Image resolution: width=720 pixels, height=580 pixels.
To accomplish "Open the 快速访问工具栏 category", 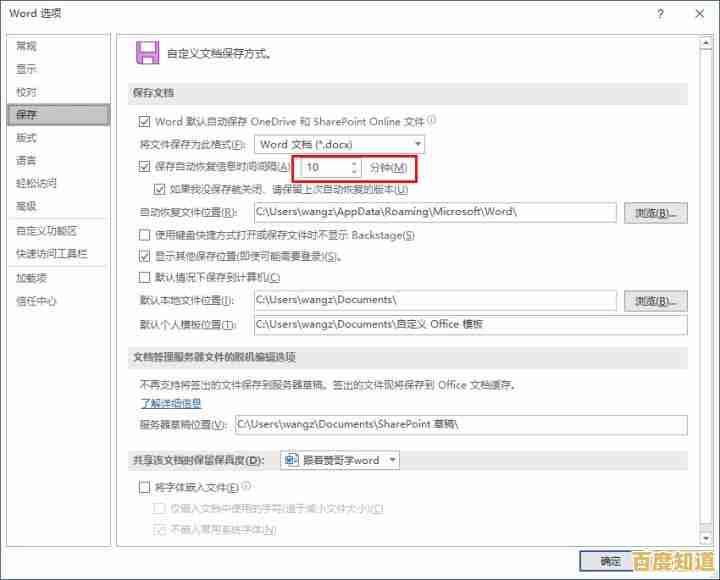I will coord(51,253).
